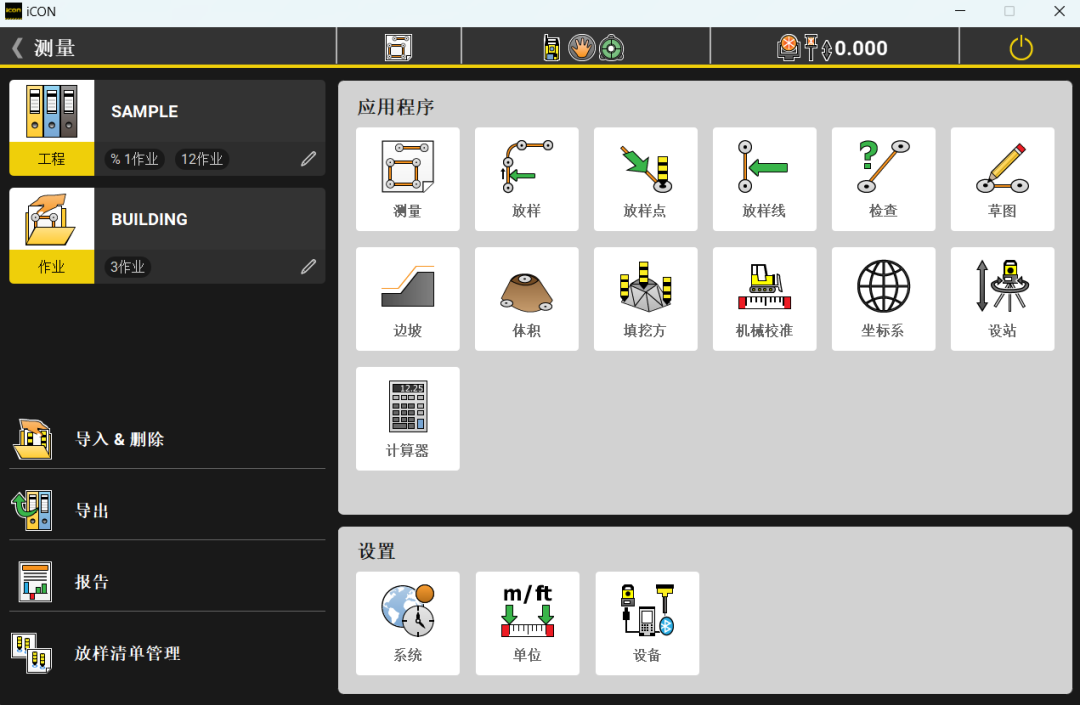Start the 草图 sketch app
Image resolution: width=1080 pixels, height=705 pixels.
pos(1002,179)
